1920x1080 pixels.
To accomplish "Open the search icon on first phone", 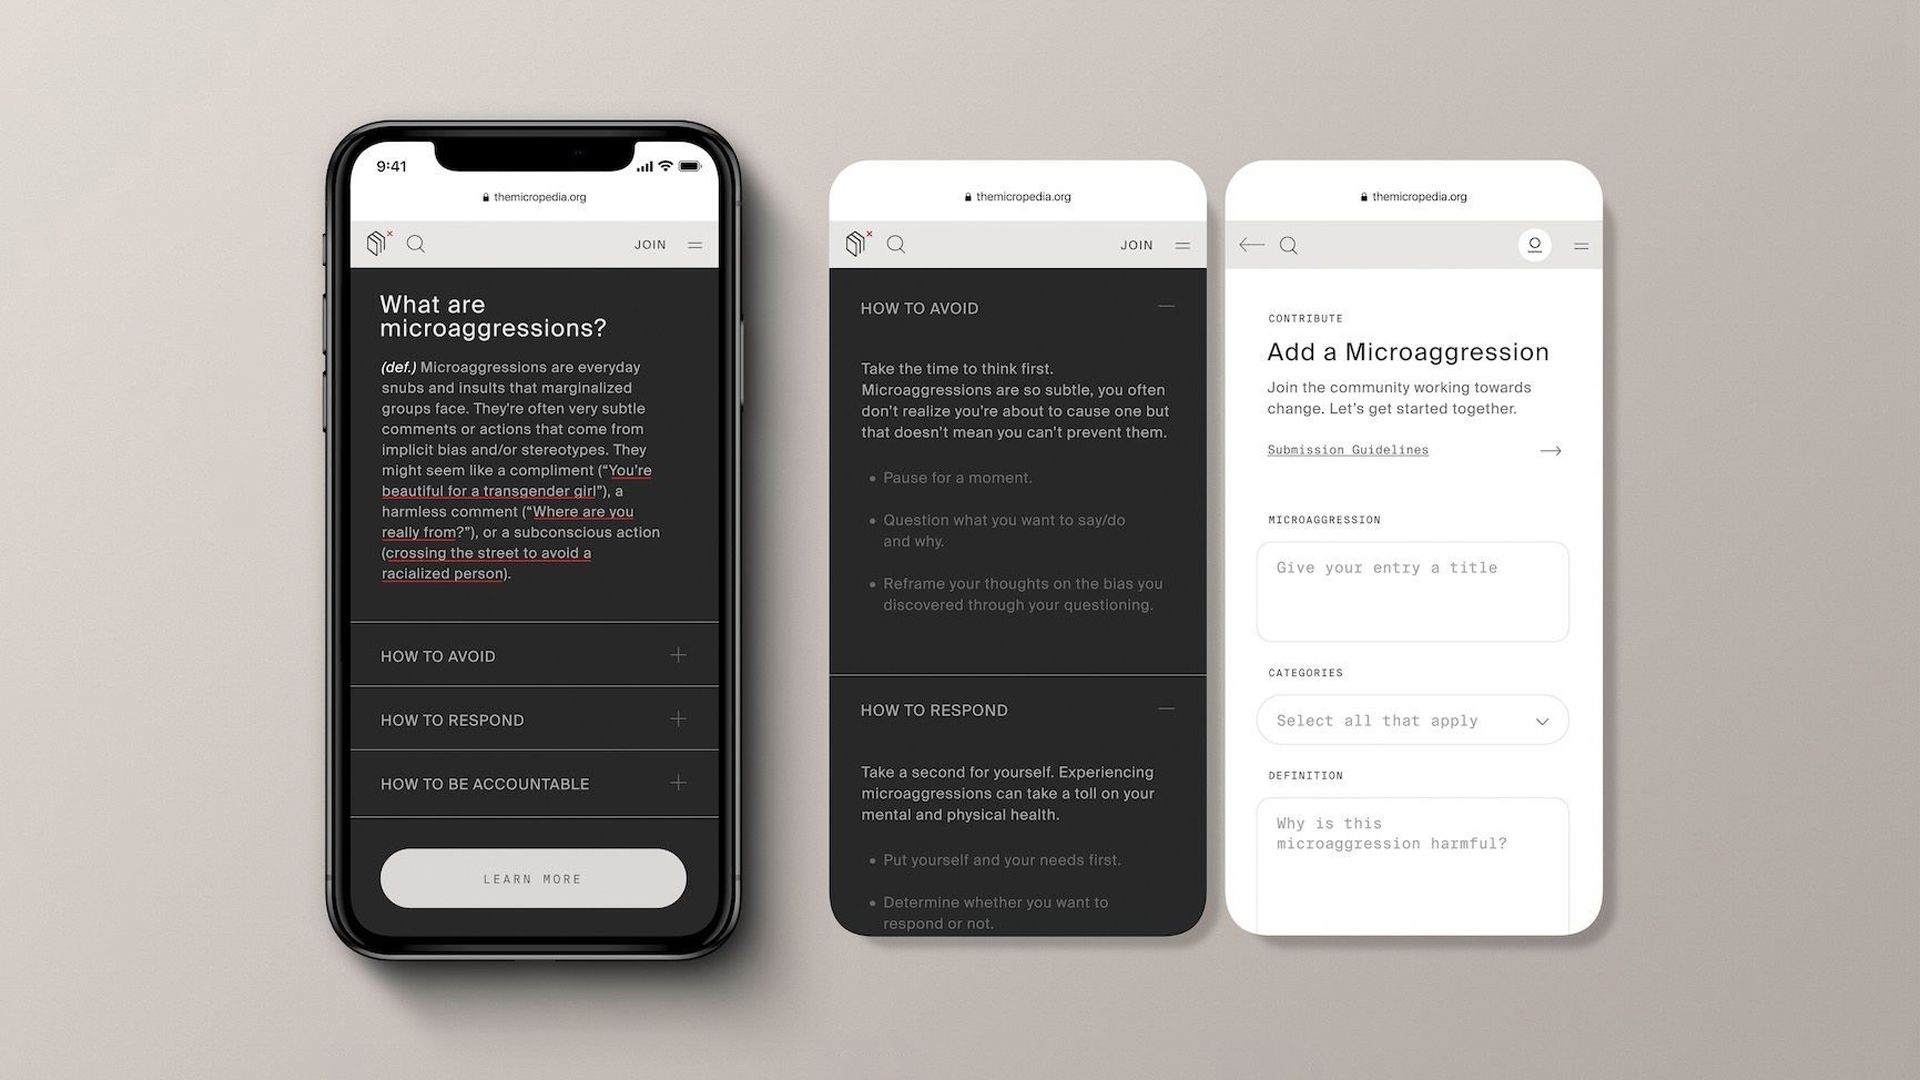I will pyautogui.click(x=417, y=244).
